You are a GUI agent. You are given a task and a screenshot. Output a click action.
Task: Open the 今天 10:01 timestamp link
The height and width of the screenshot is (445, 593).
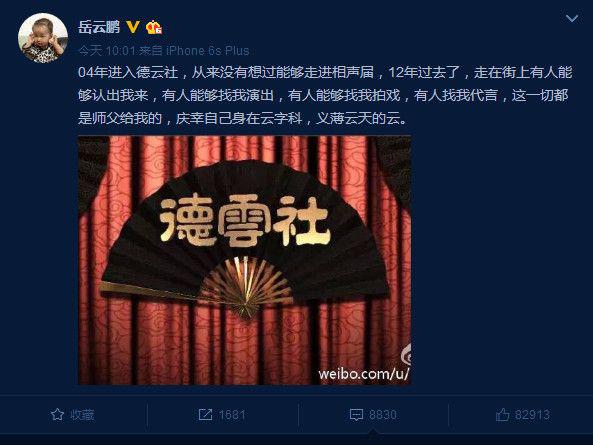(107, 50)
